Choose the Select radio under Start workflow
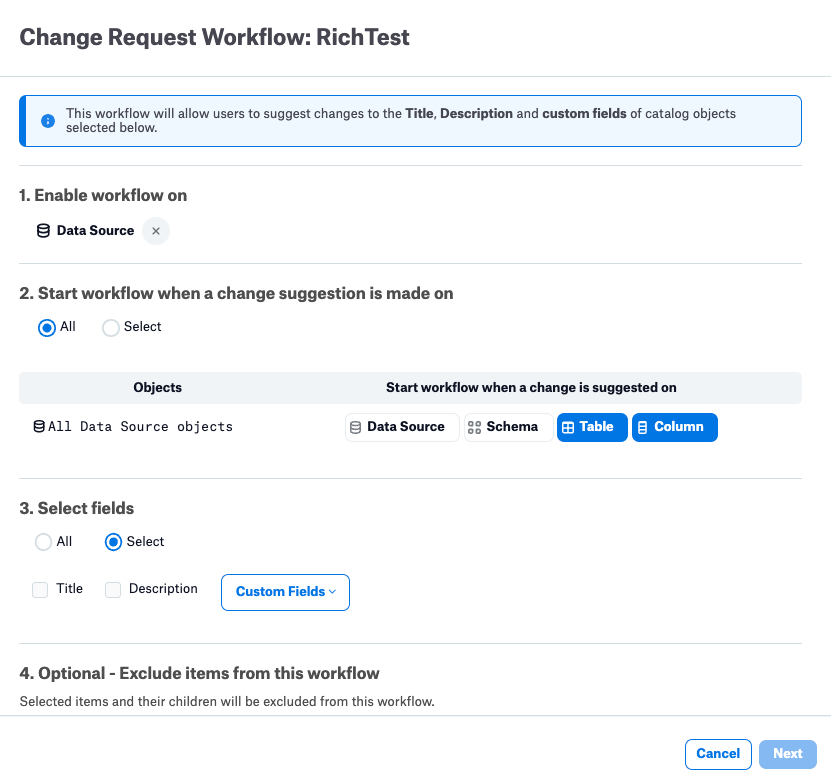831x782 pixels. [110, 327]
